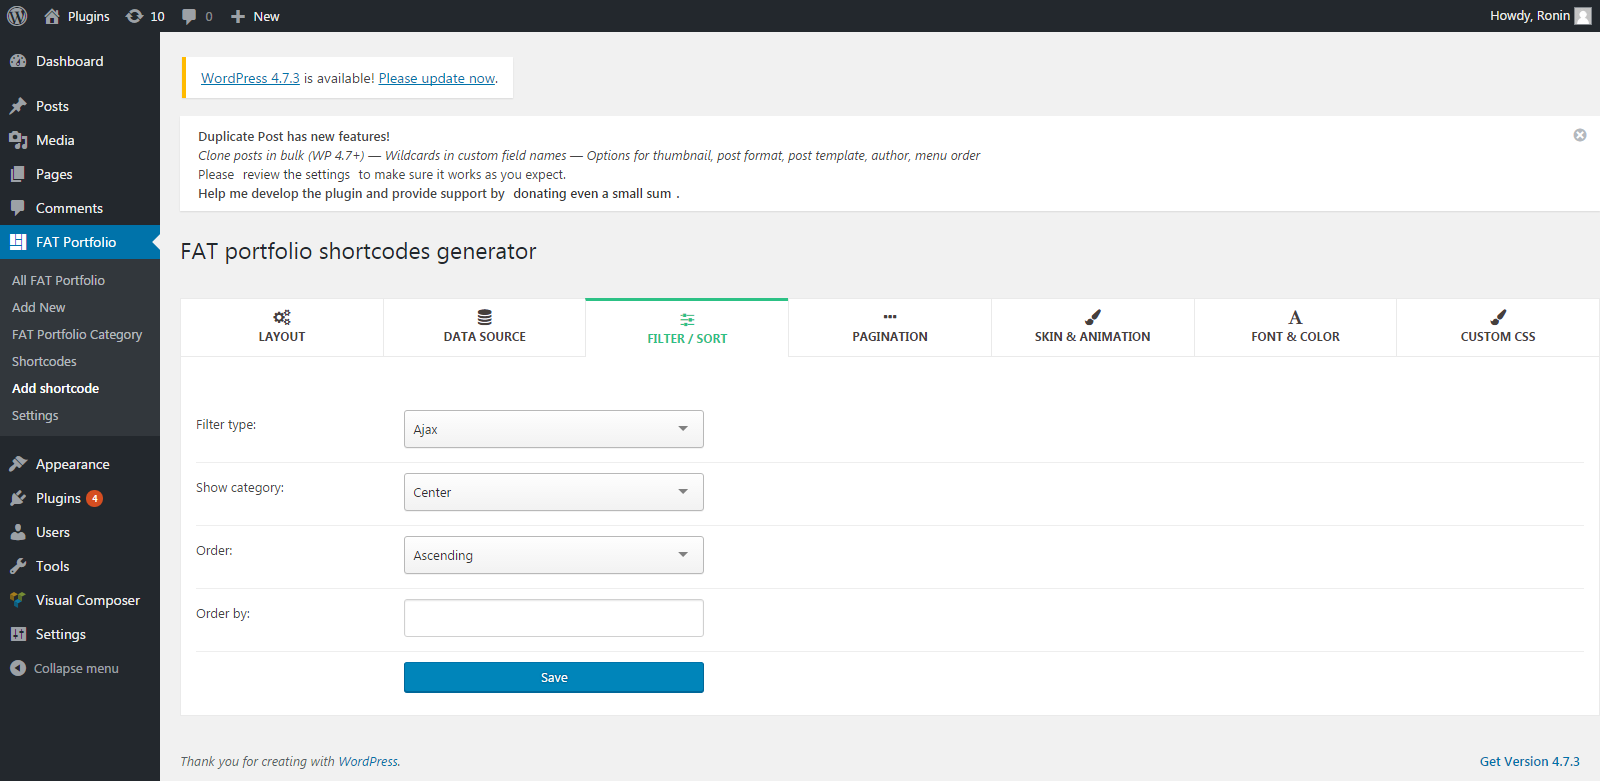Click the Order by text field
Image resolution: width=1600 pixels, height=781 pixels.
553,618
